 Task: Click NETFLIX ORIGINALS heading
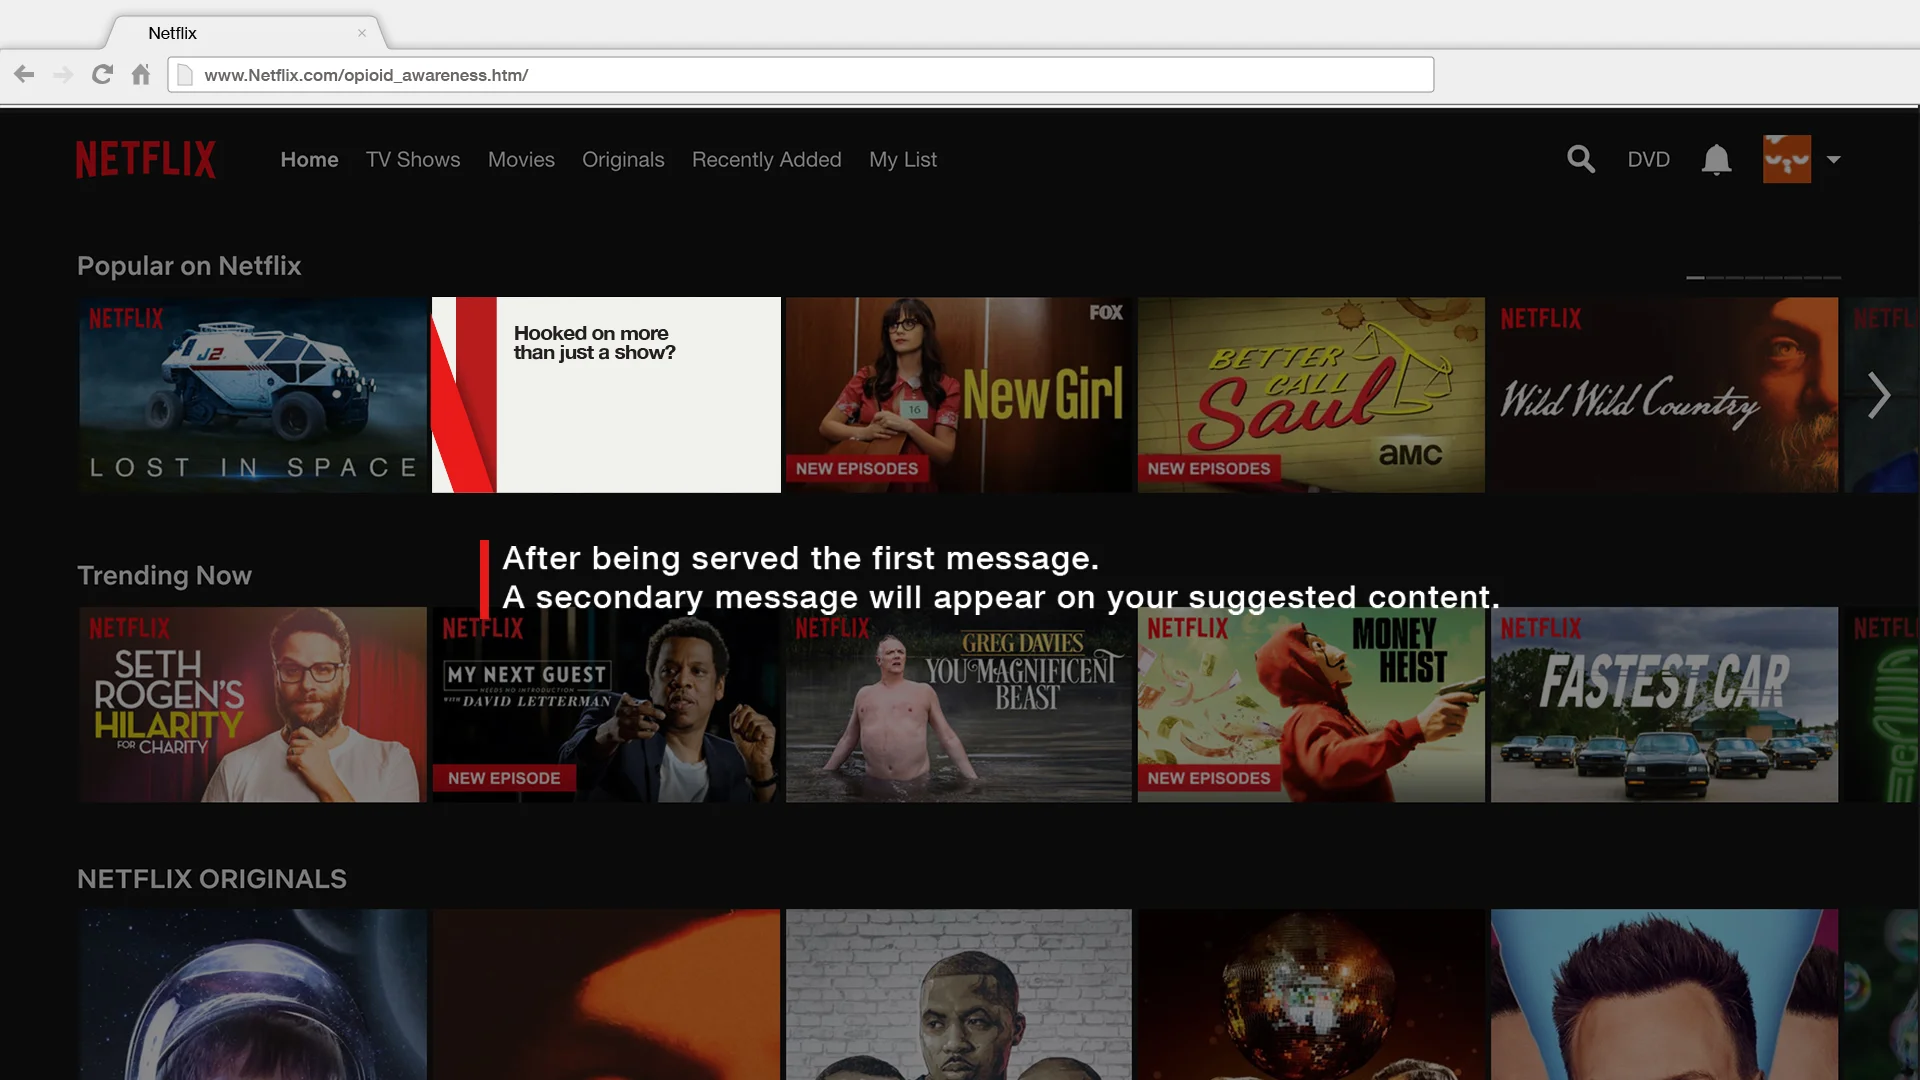[x=212, y=879]
